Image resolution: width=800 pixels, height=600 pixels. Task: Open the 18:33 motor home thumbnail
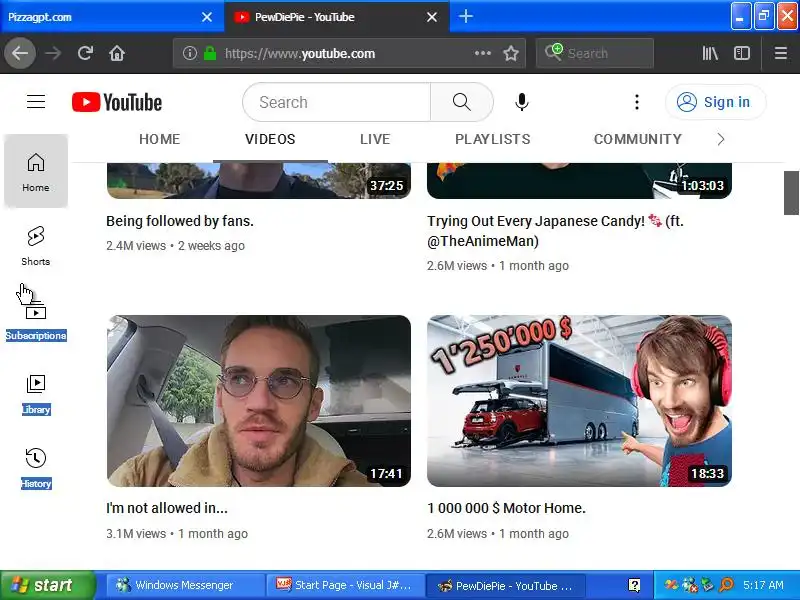tap(579, 401)
